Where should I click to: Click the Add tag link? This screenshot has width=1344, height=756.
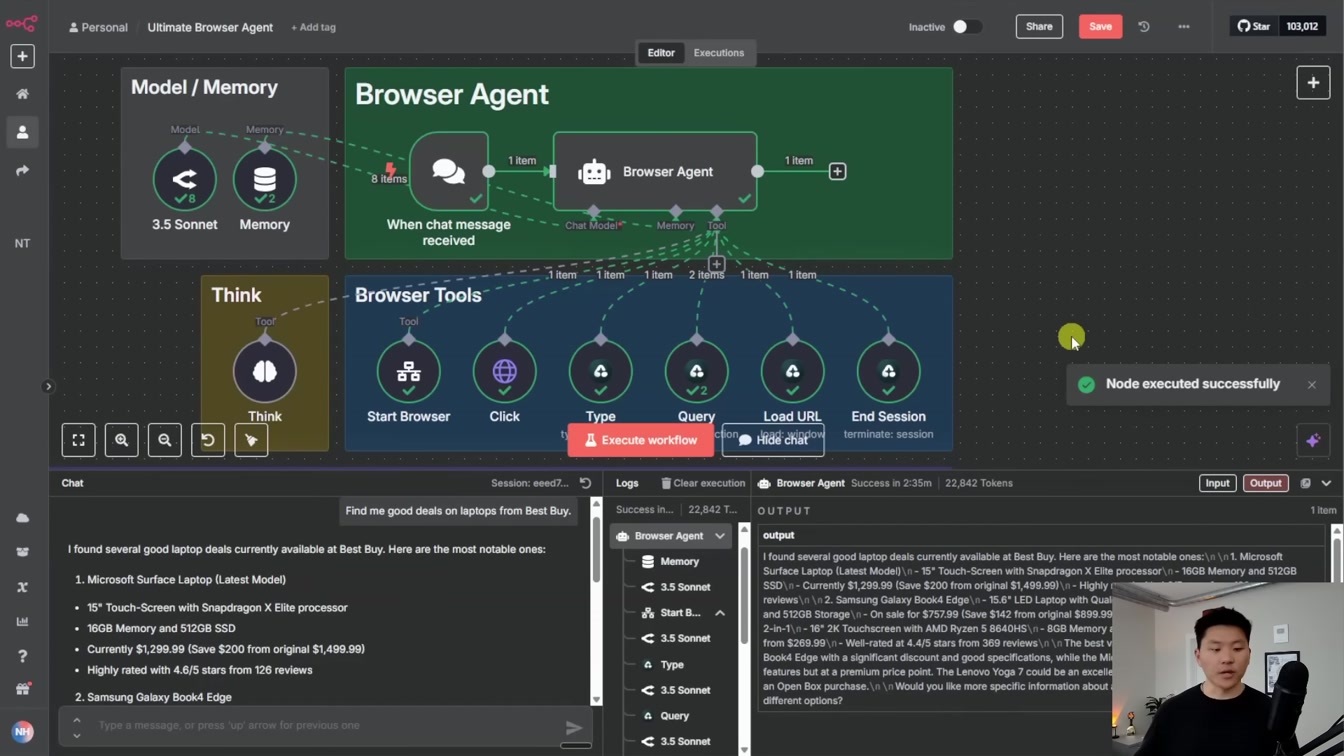(313, 27)
